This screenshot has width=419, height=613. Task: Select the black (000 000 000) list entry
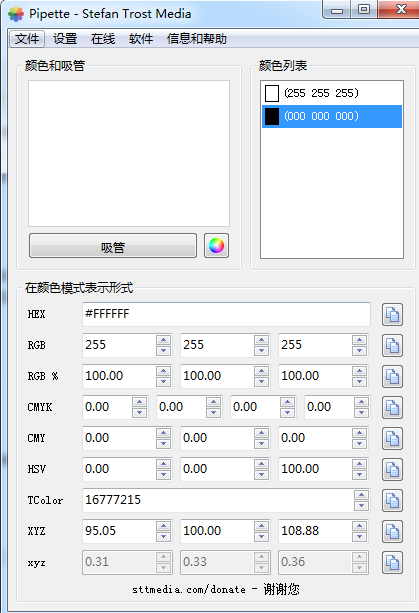[x=332, y=117]
